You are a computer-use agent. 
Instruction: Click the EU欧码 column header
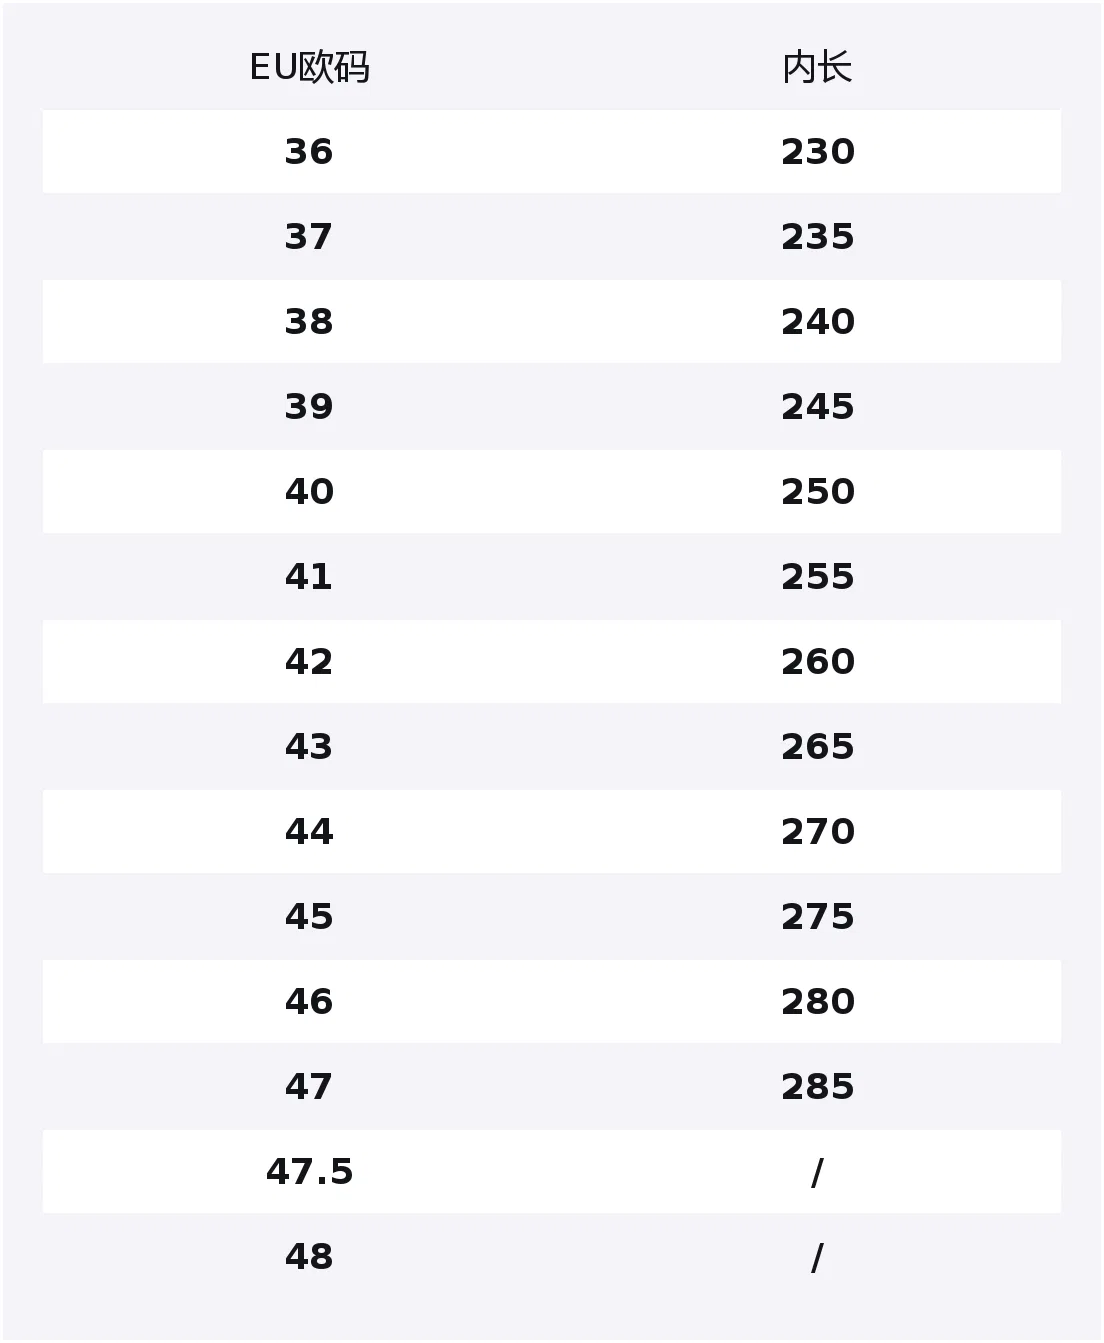309,67
